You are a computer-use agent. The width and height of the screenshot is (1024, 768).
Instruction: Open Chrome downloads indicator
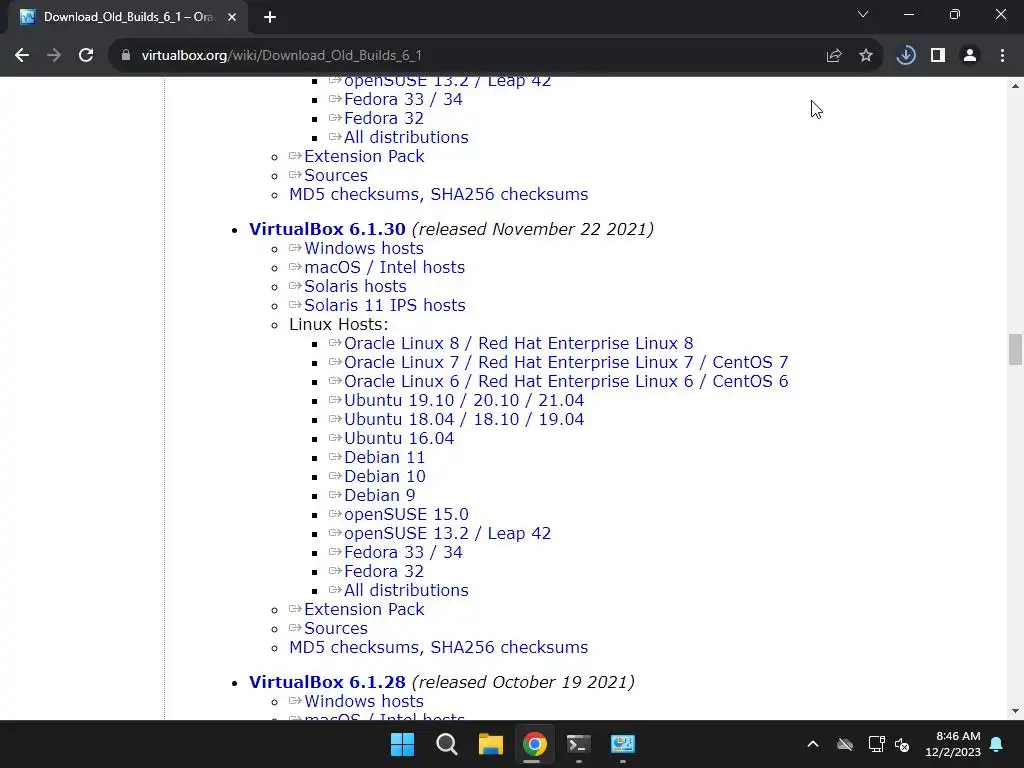click(906, 56)
